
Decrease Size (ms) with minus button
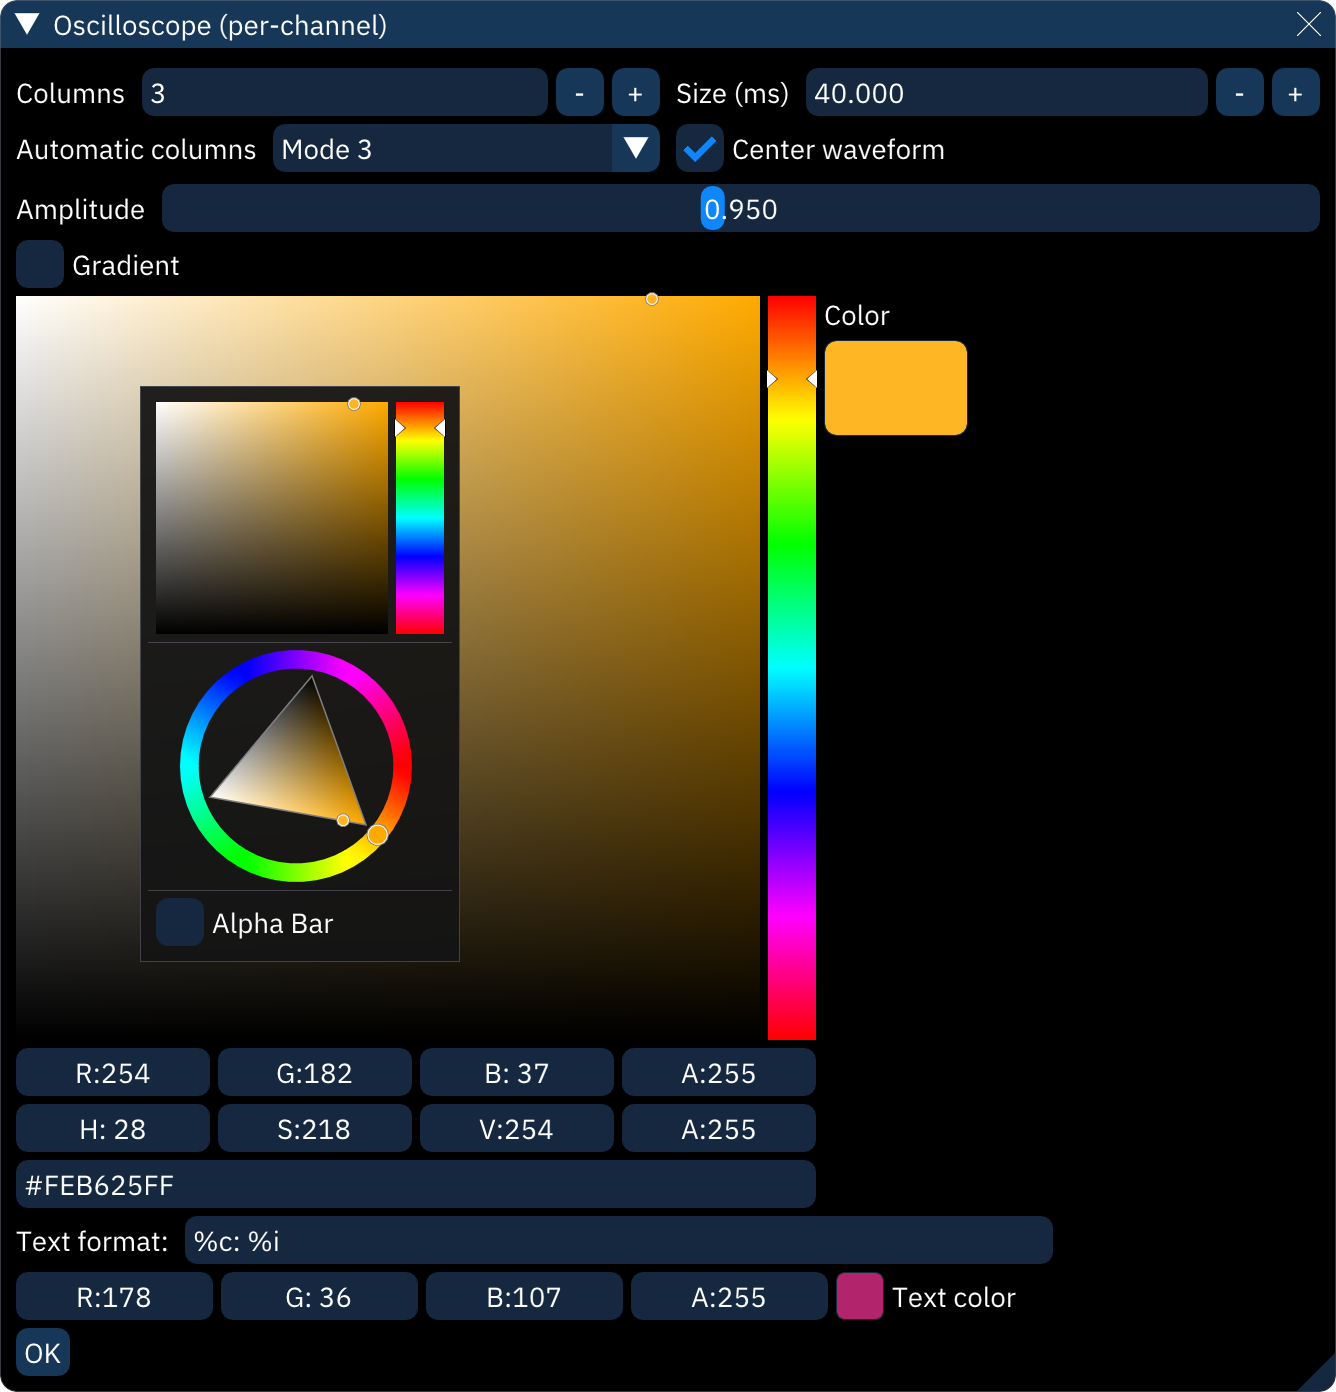[x=1239, y=93]
